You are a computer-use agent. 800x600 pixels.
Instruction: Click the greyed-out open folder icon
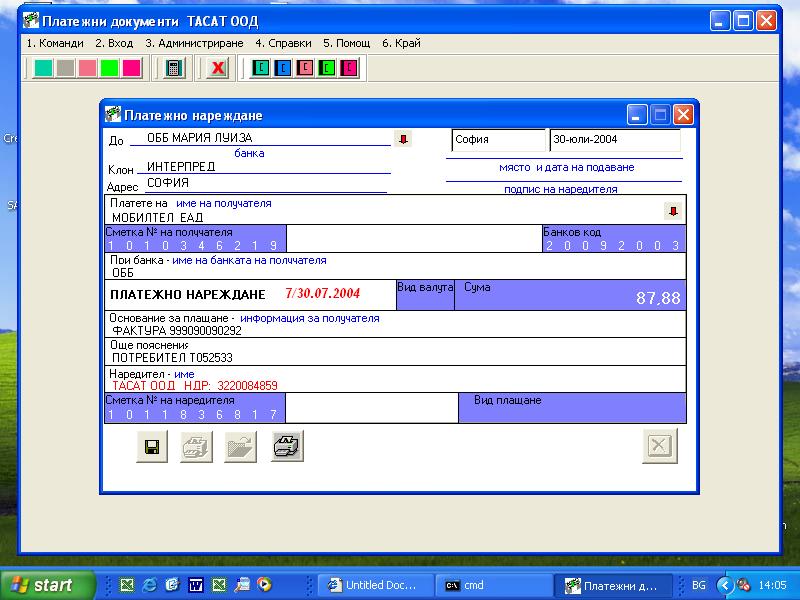[x=240, y=447]
